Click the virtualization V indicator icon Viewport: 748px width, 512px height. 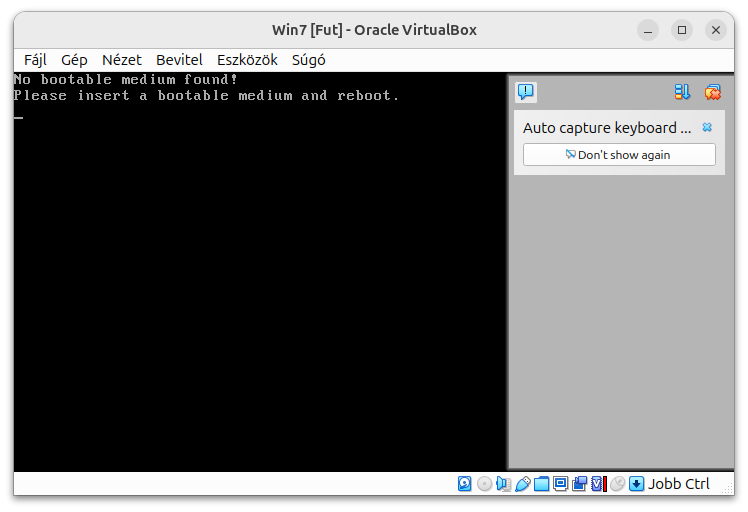pyautogui.click(x=598, y=484)
